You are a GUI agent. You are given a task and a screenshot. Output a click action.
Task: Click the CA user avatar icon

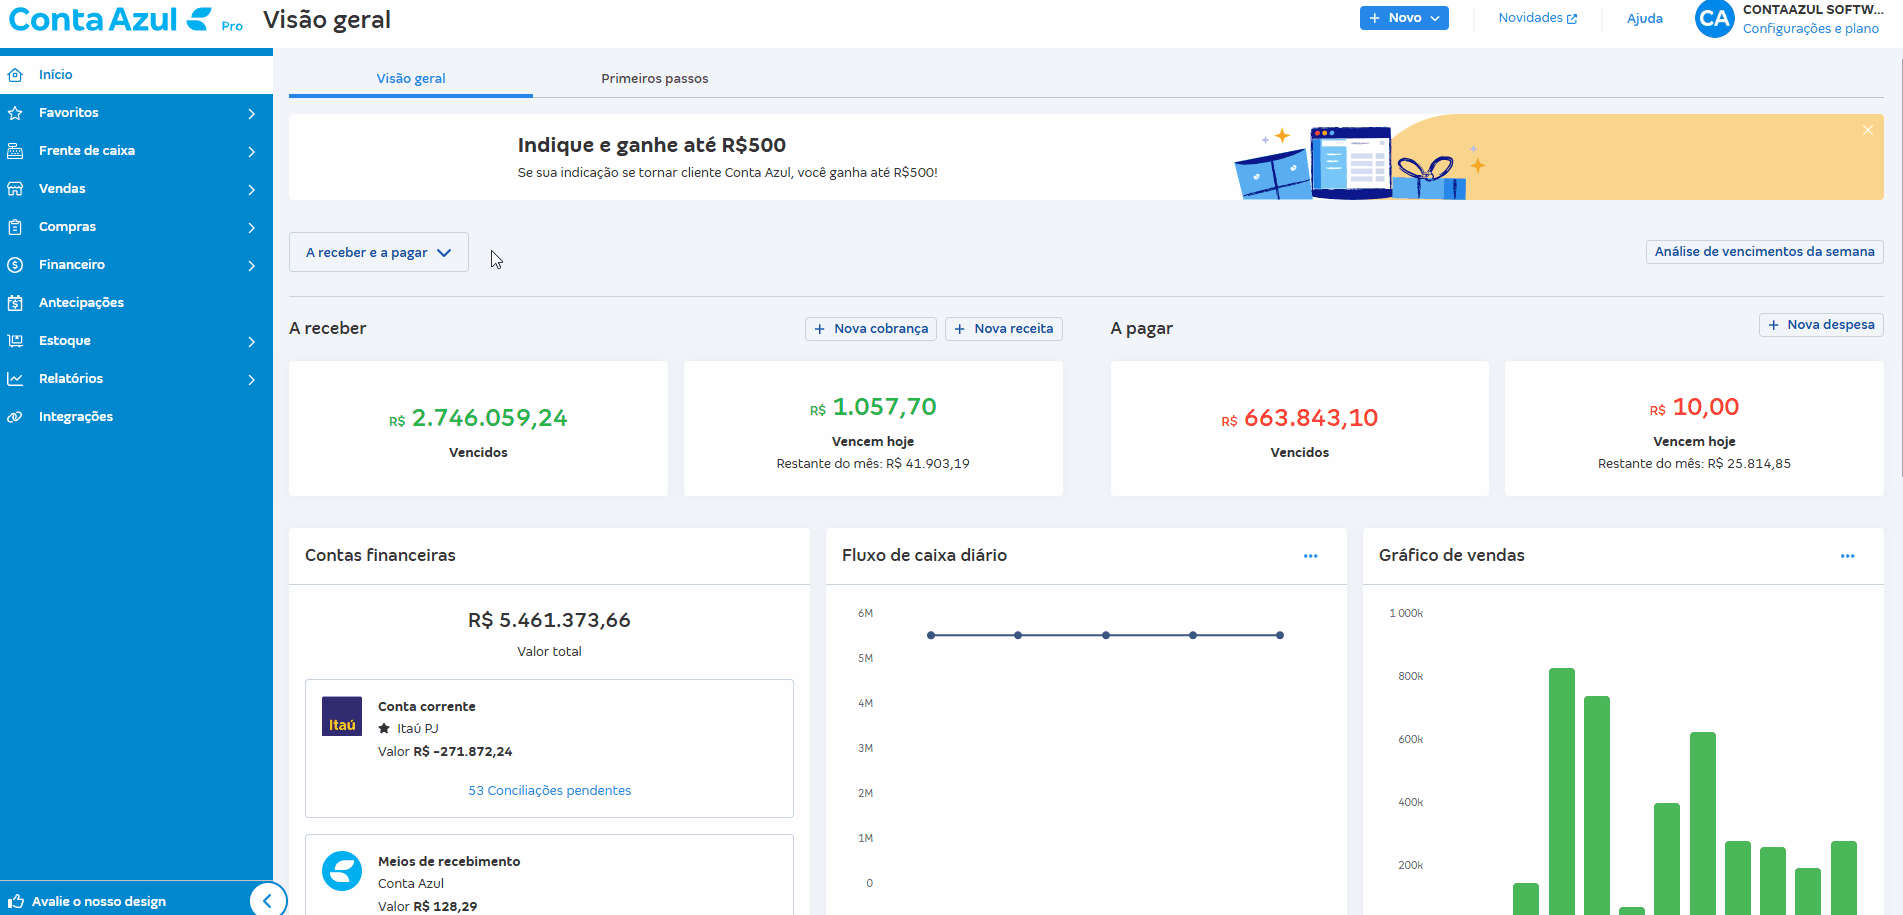click(x=1714, y=19)
